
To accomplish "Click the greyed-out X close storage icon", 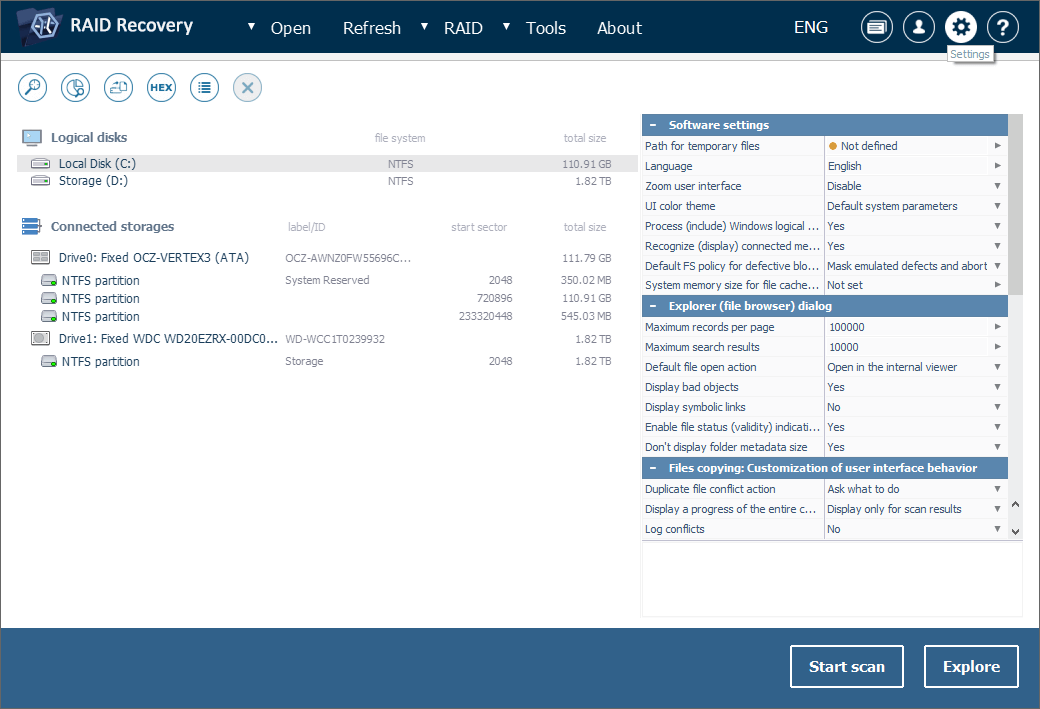I will (x=247, y=88).
